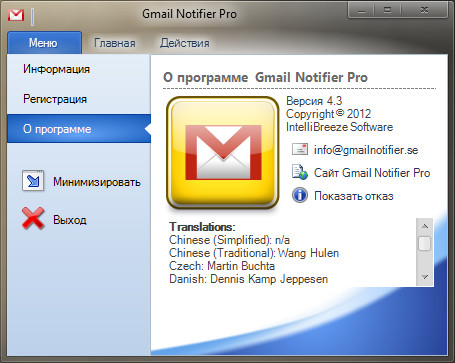Image resolution: width=455 pixels, height=363 pixels.
Task: Click the Минимизировать label
Action: pos(97,182)
